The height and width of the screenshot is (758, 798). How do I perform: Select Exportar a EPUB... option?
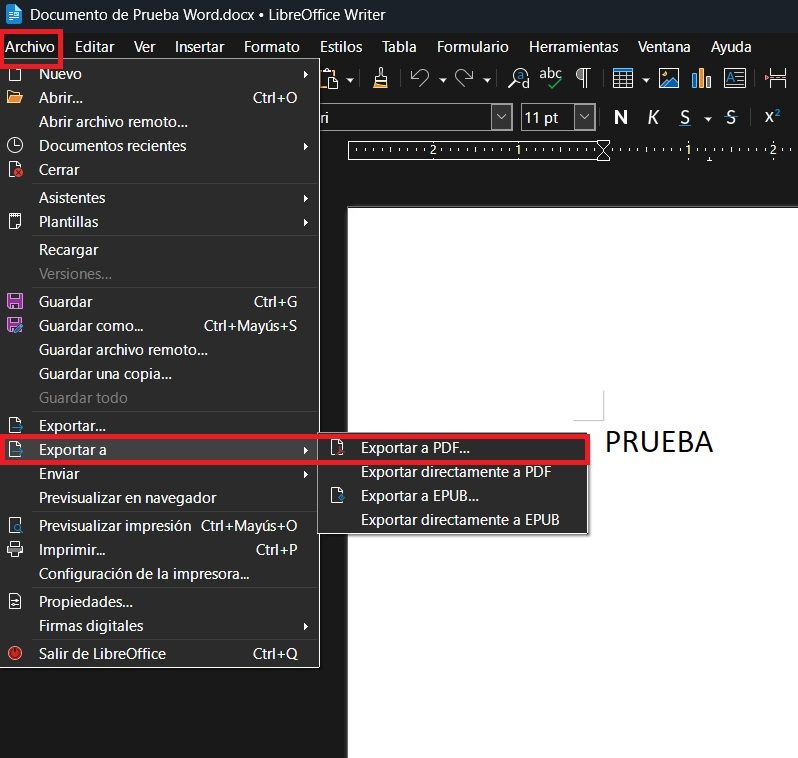tap(452, 496)
